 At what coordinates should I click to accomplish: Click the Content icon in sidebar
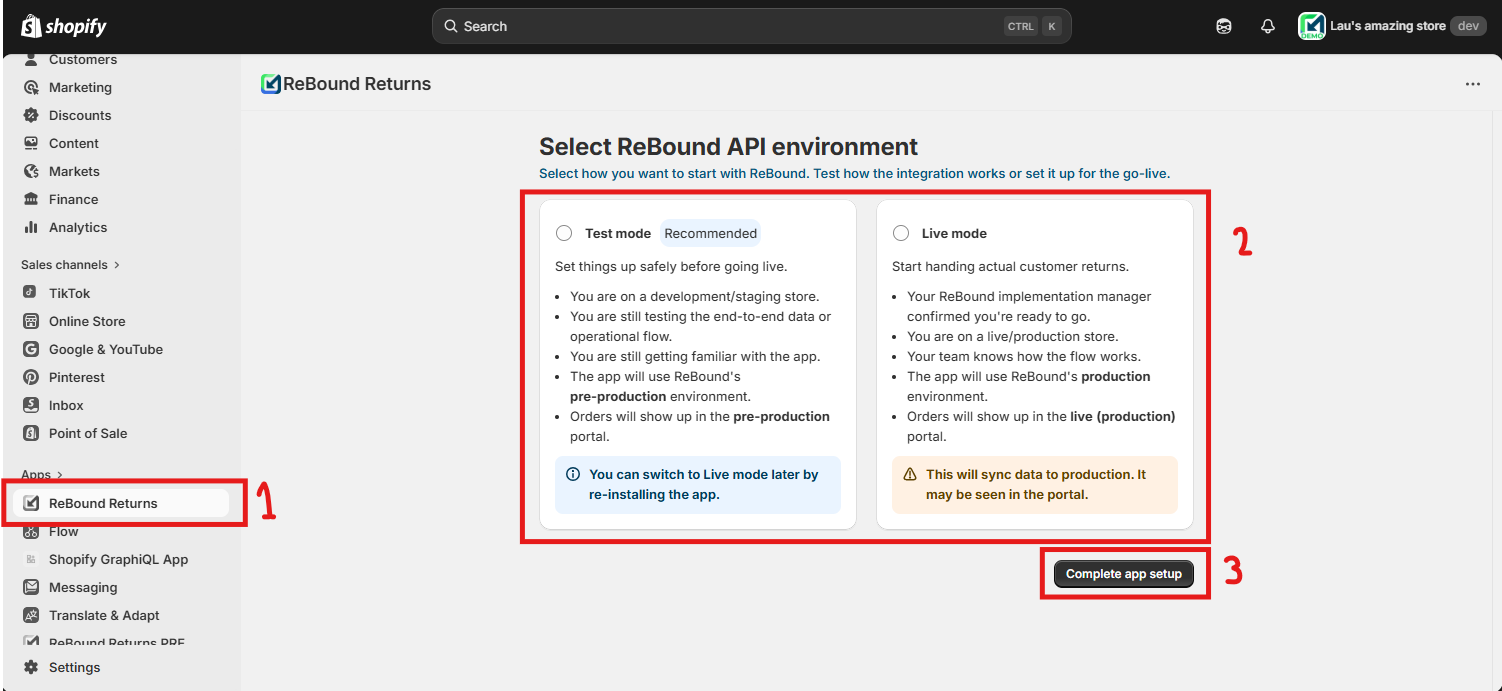[x=31, y=143]
